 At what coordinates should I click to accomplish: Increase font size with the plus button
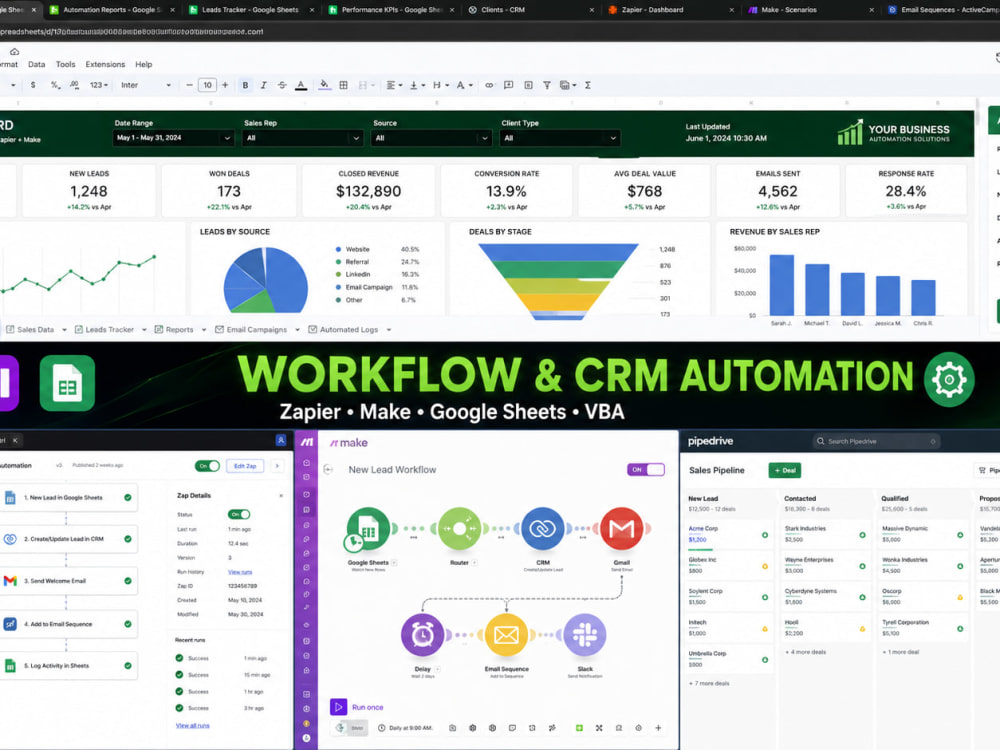pos(225,85)
